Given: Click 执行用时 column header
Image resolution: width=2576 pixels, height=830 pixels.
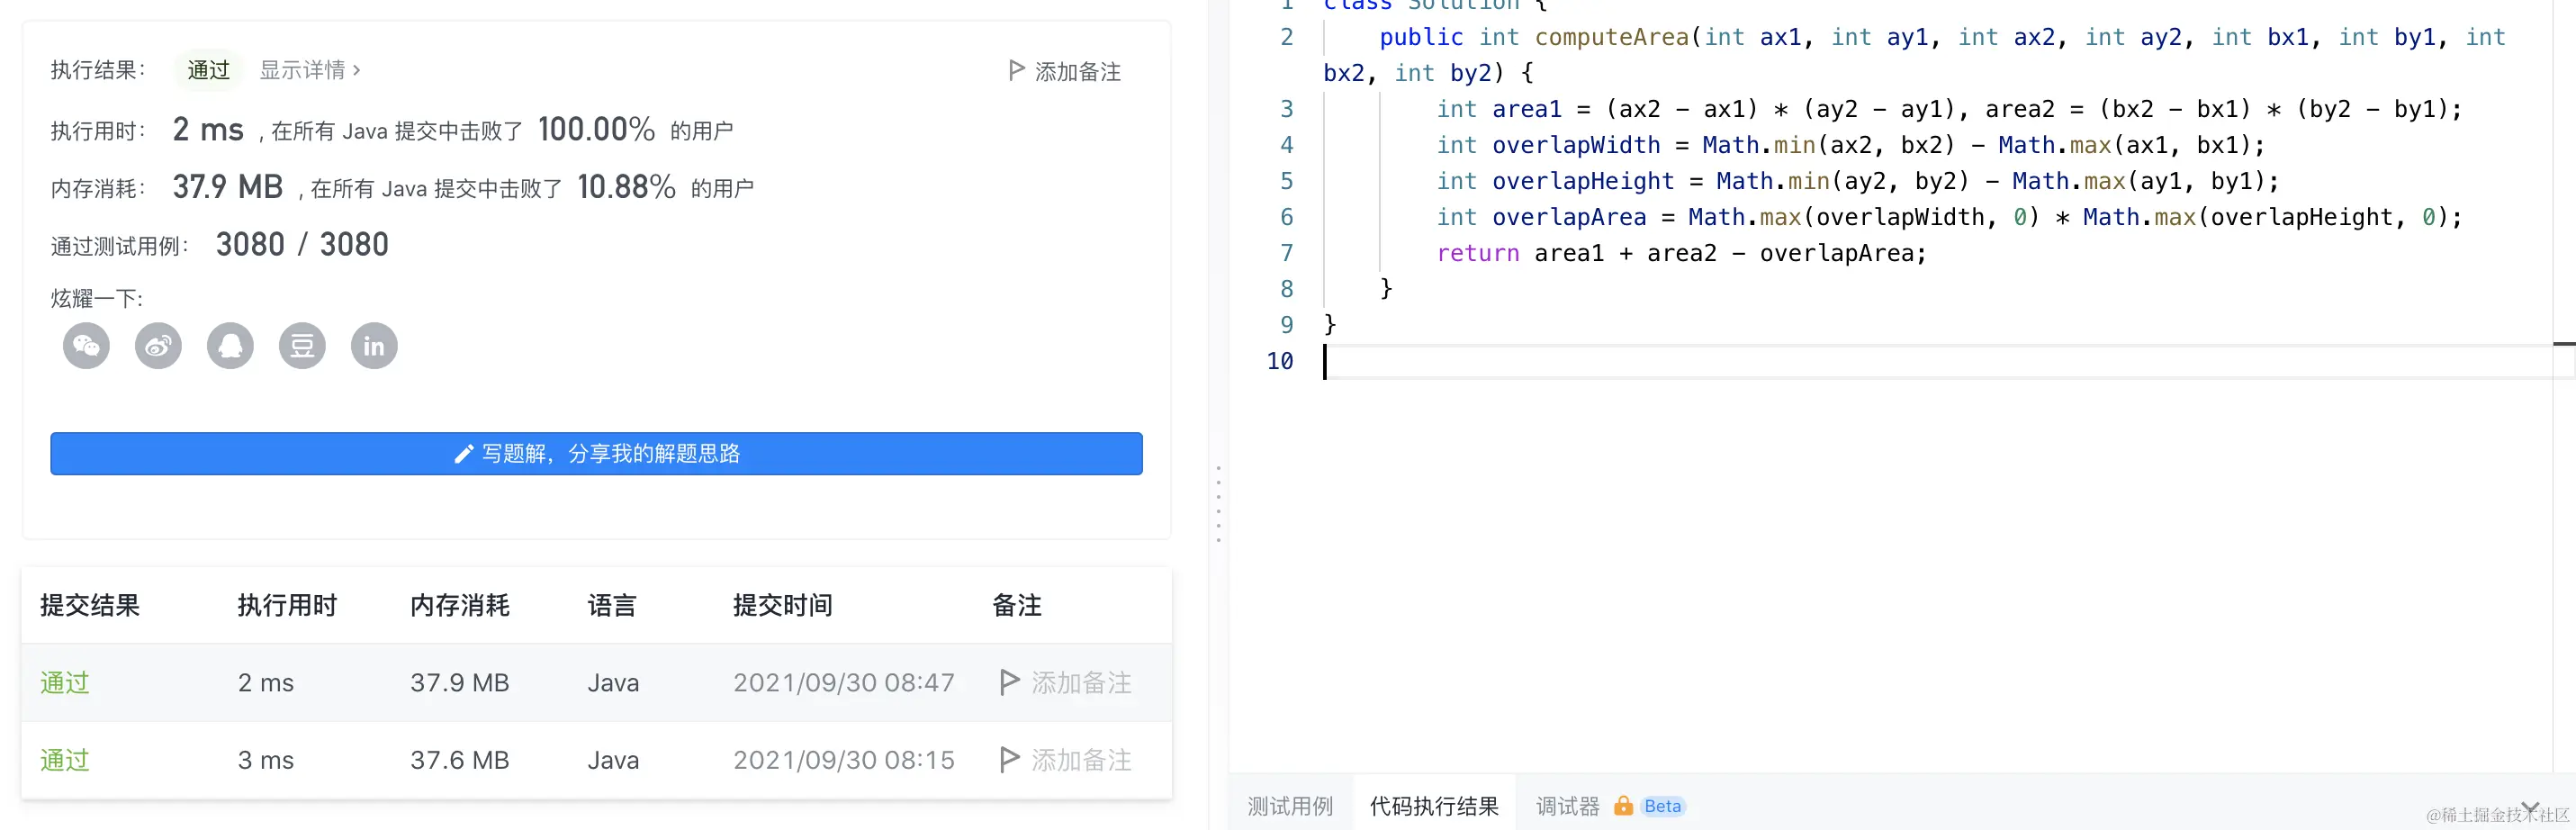Looking at the screenshot, I should pyautogui.click(x=287, y=605).
